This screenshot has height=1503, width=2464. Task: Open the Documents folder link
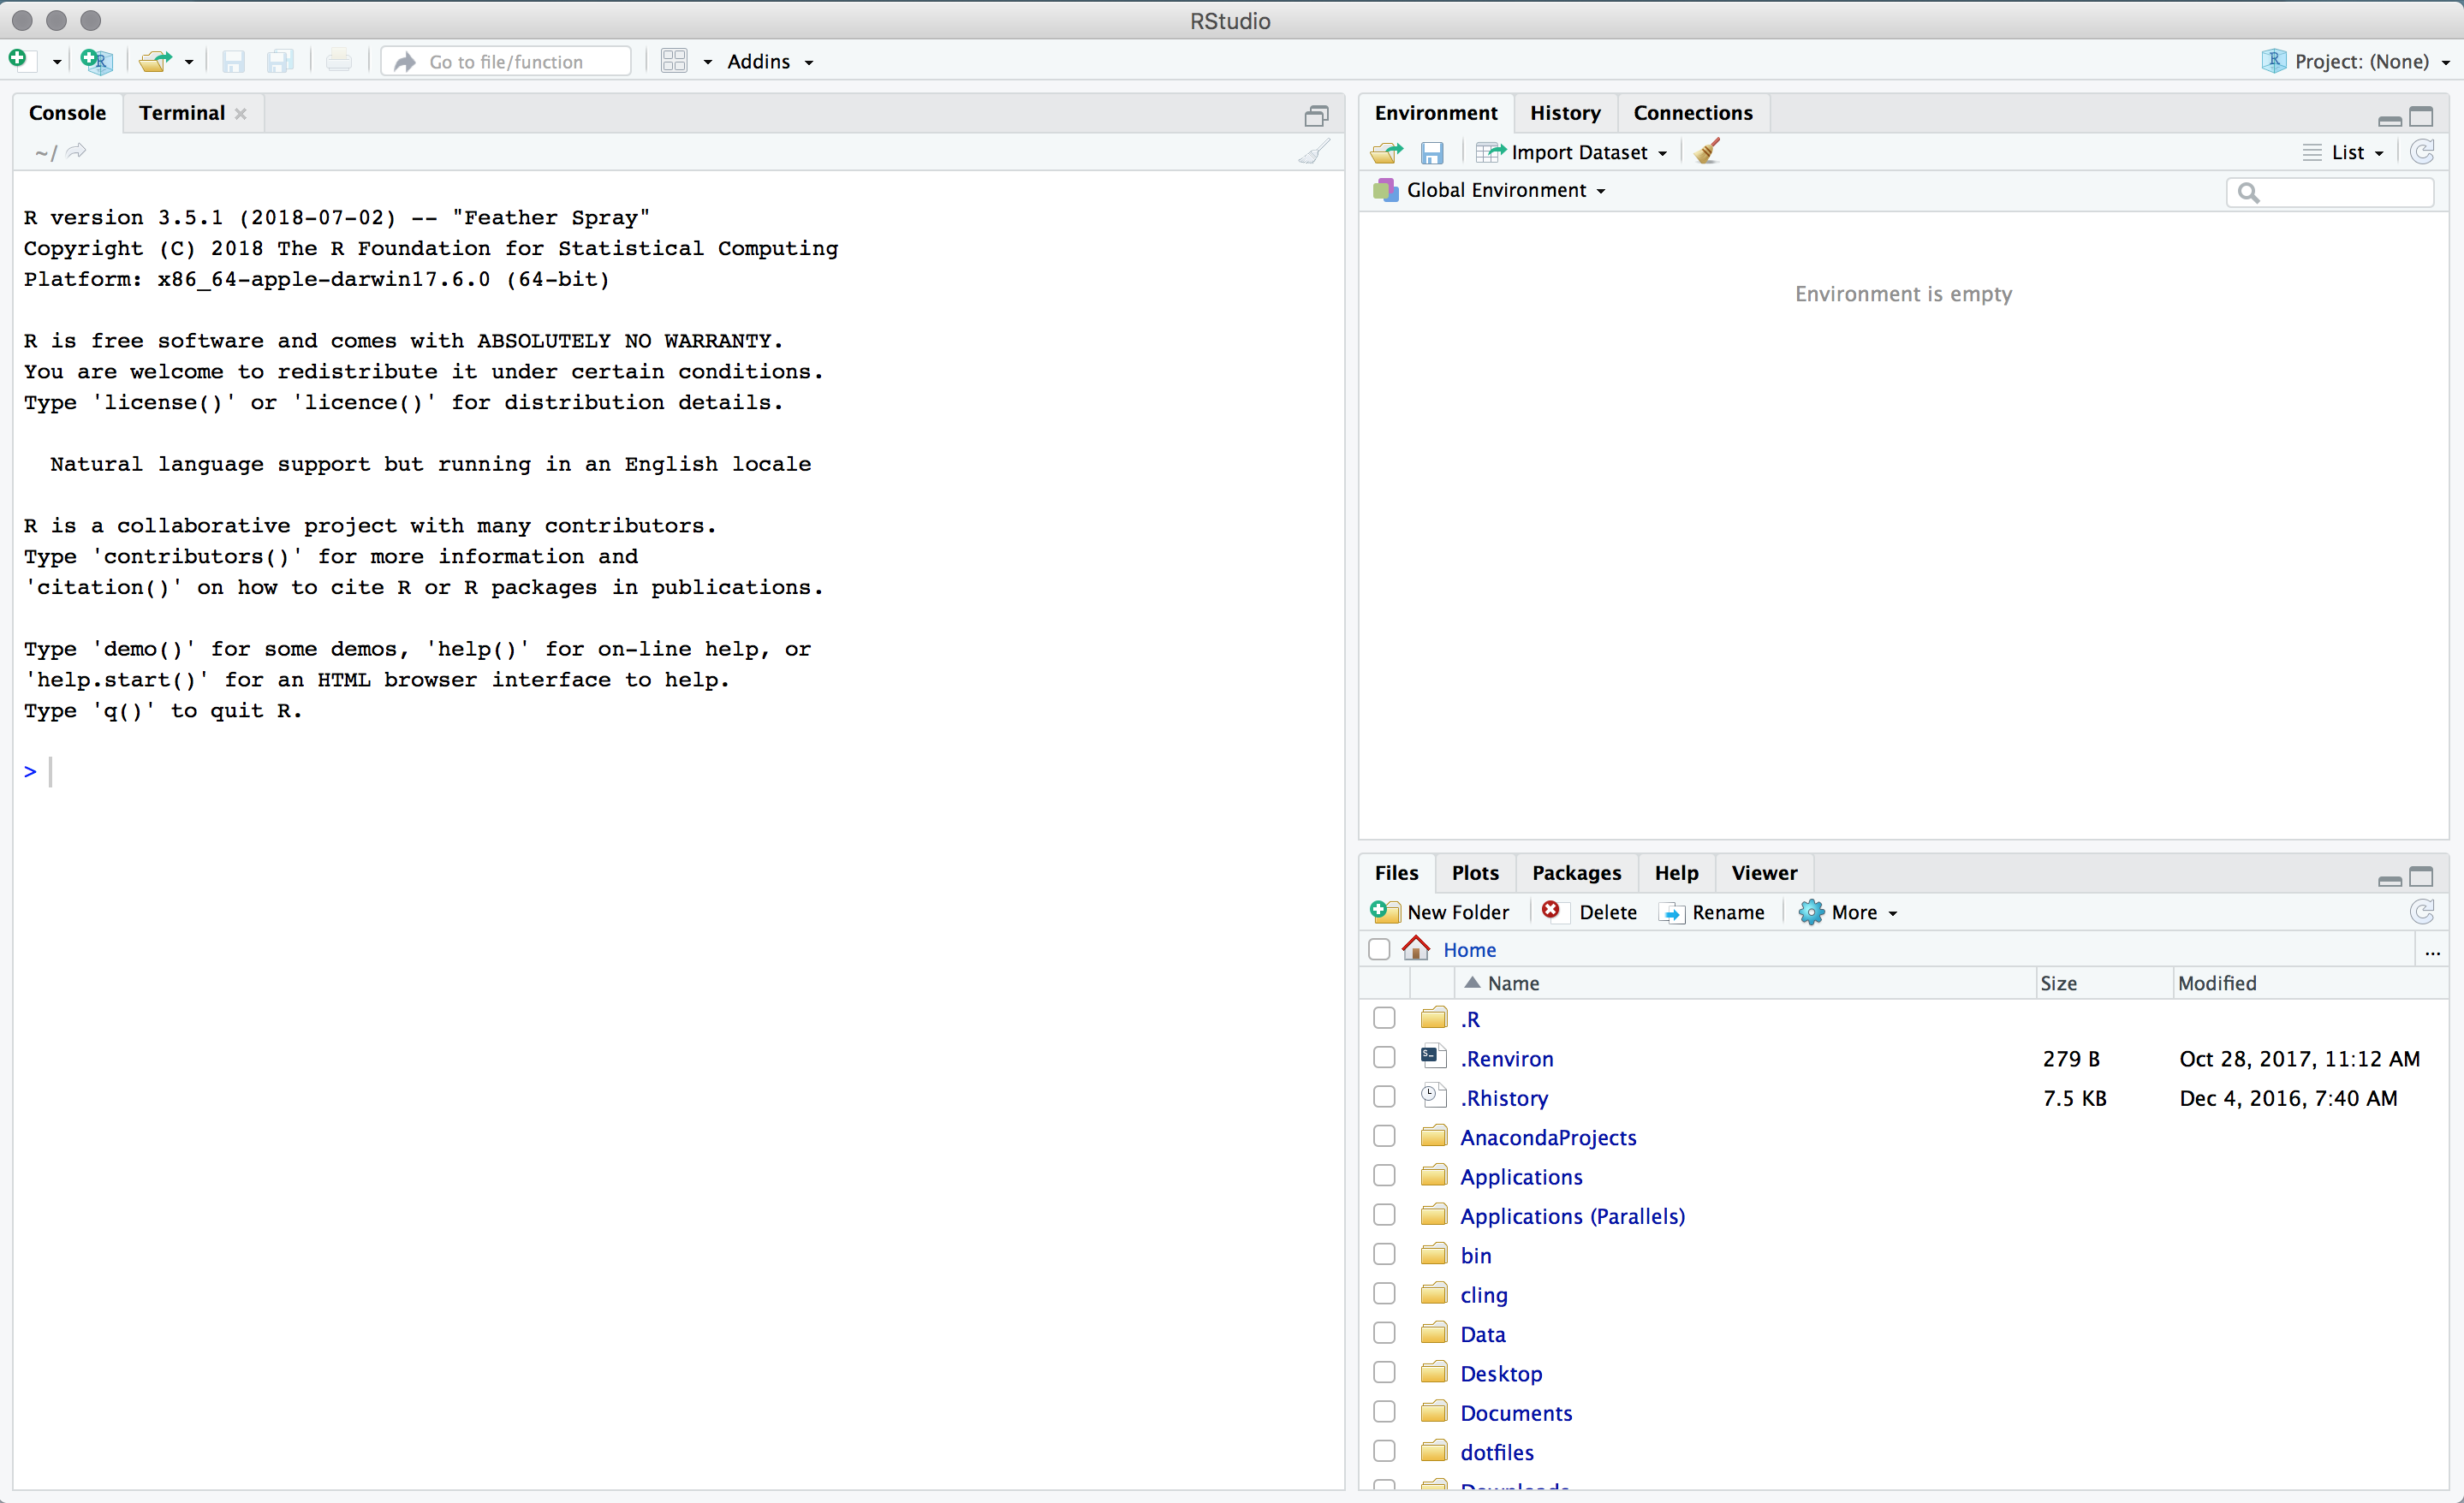click(1515, 1412)
